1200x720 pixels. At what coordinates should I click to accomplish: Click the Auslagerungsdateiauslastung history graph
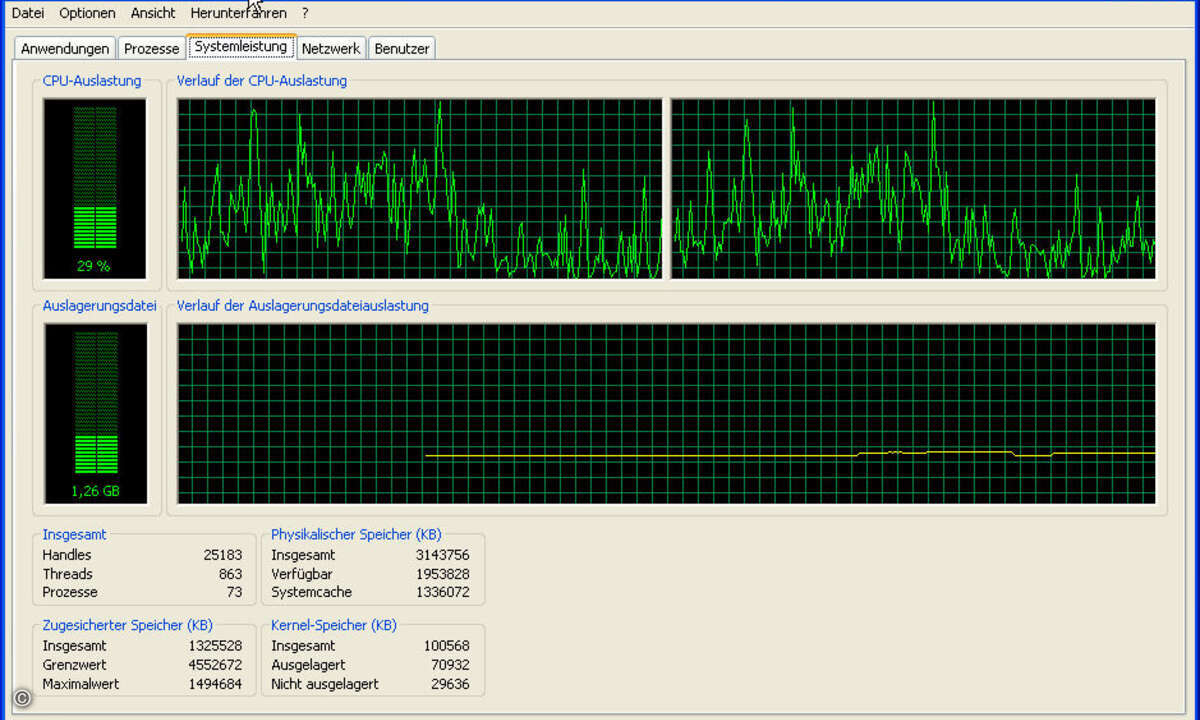667,413
